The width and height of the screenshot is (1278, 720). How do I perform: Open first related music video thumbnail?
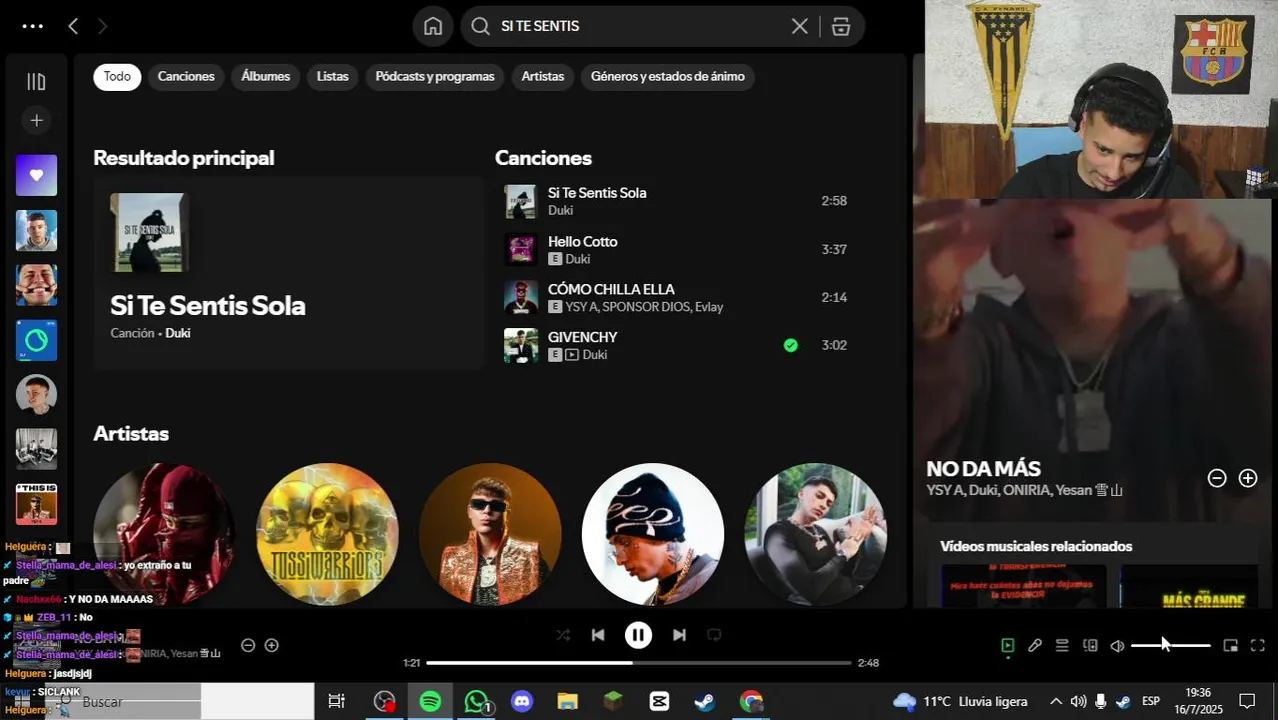tap(1023, 586)
